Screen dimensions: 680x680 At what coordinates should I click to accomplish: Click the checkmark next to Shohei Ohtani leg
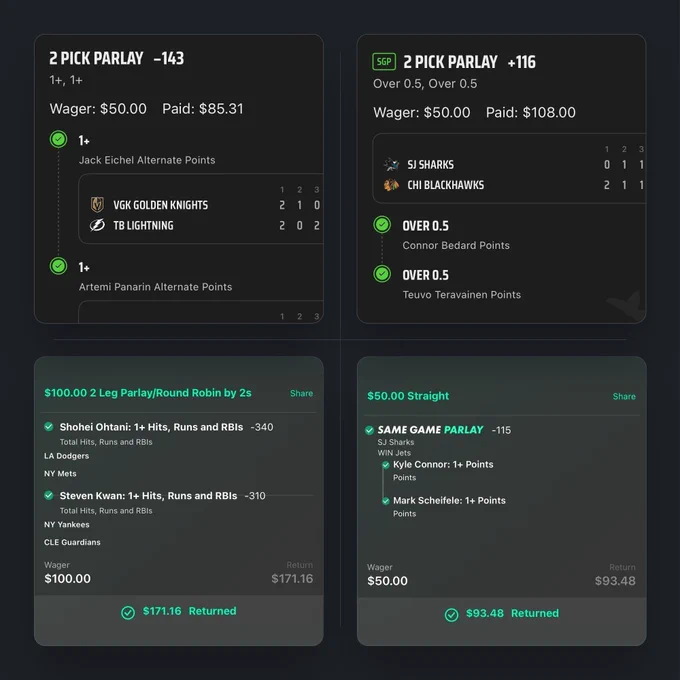coord(49,427)
